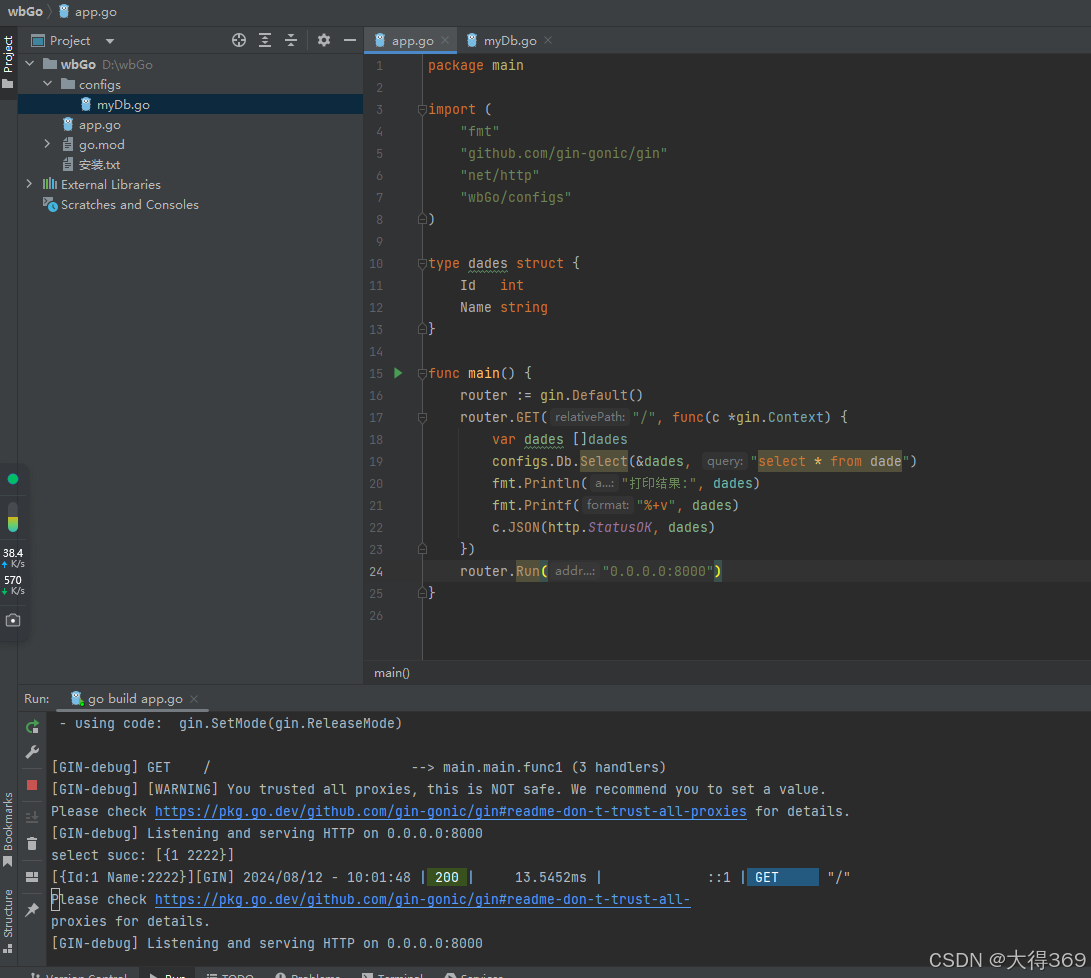Click main() breadcrumb below editor
Image resolution: width=1091 pixels, height=978 pixels.
(392, 673)
